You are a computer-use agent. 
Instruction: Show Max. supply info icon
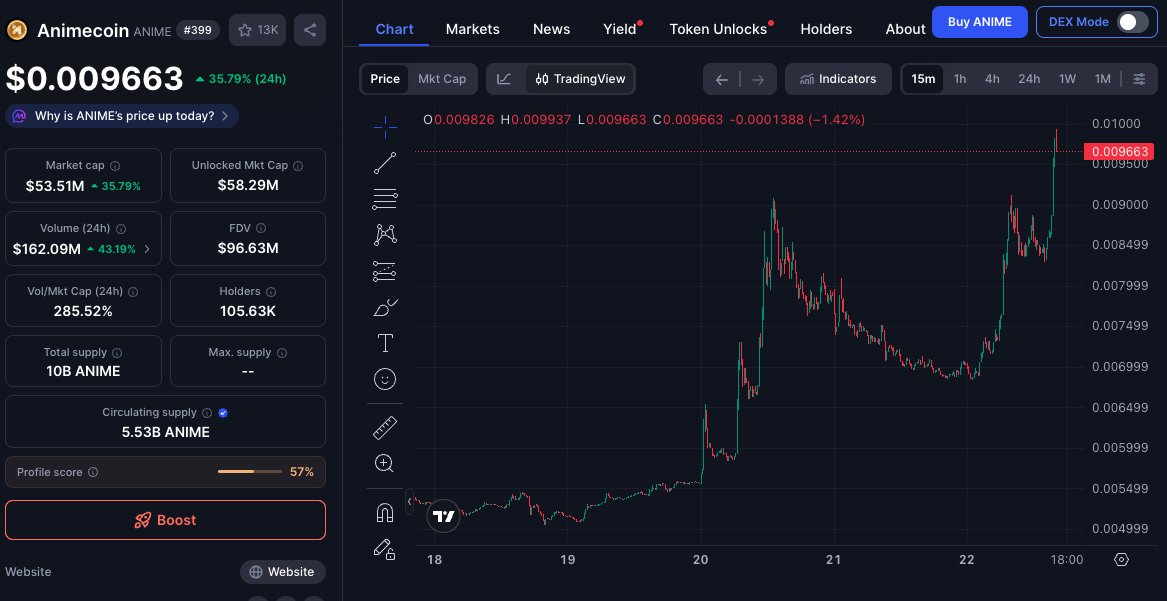pos(282,353)
